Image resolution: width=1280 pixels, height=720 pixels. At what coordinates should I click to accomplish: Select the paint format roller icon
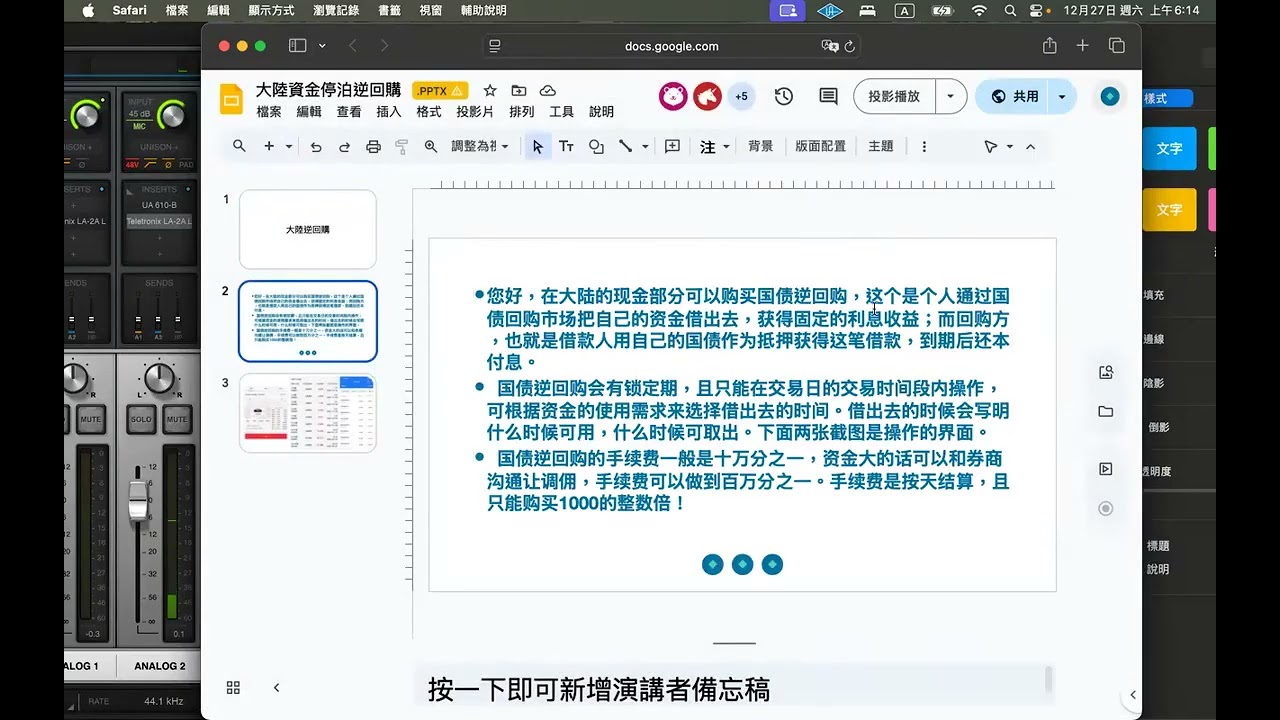pyautogui.click(x=402, y=147)
